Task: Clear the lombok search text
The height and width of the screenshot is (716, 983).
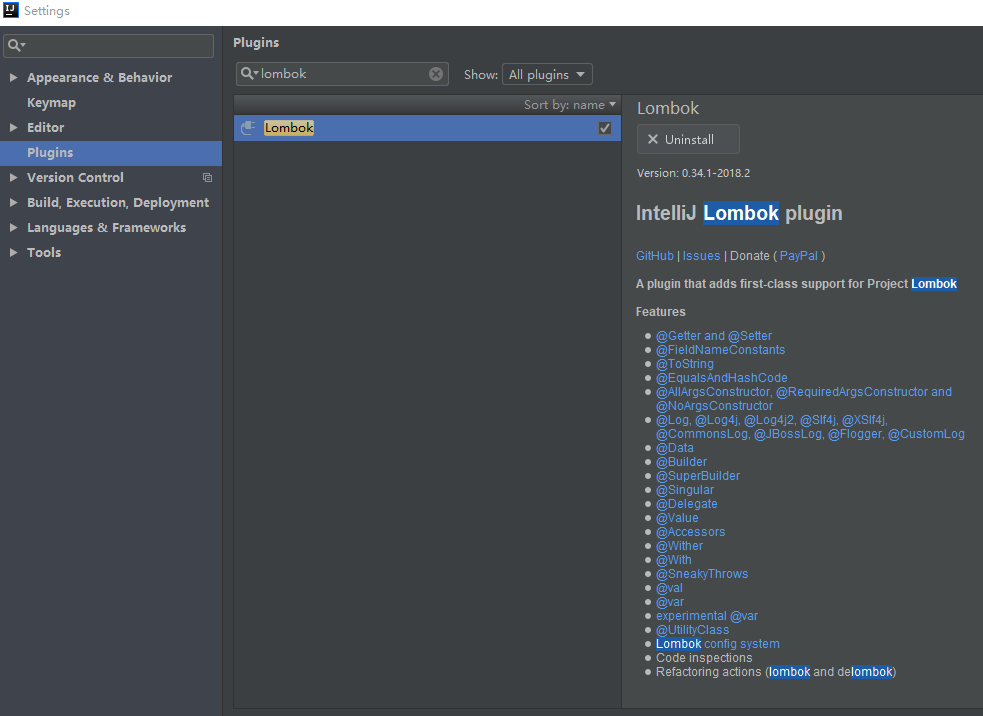Action: [x=436, y=74]
